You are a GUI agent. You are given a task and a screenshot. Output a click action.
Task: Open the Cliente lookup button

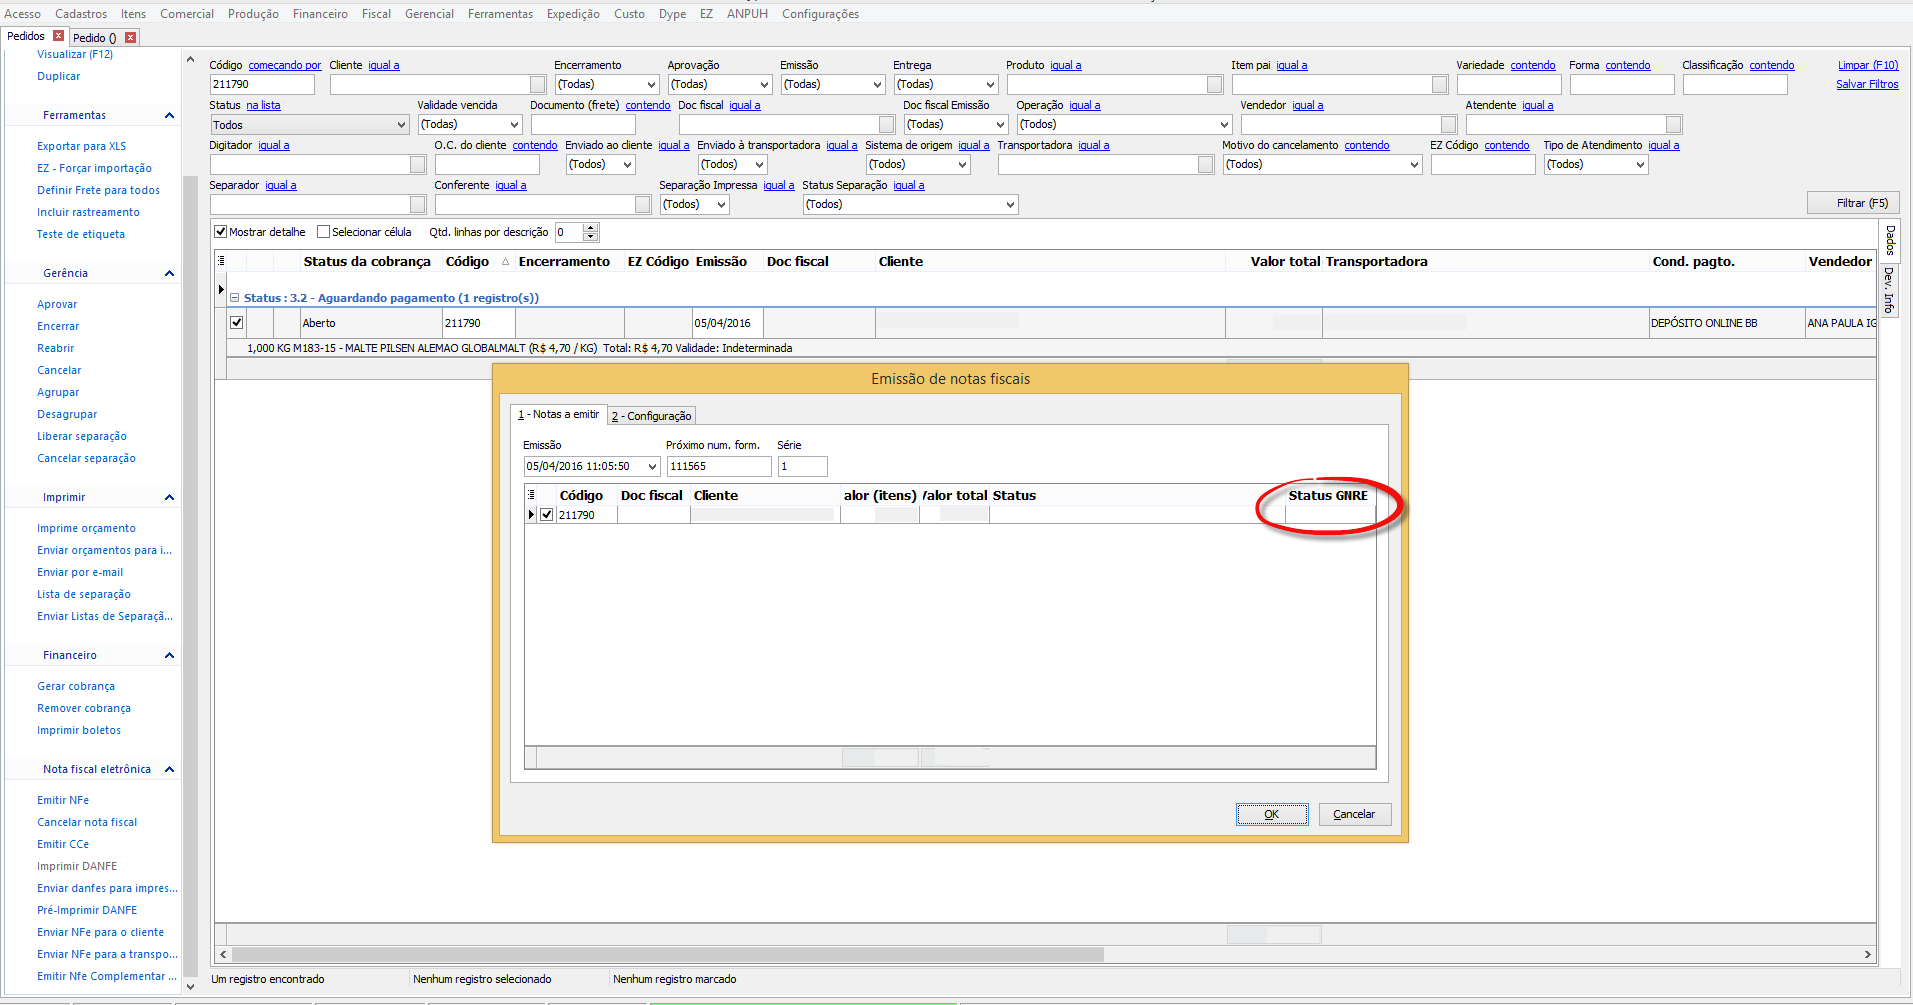538,85
